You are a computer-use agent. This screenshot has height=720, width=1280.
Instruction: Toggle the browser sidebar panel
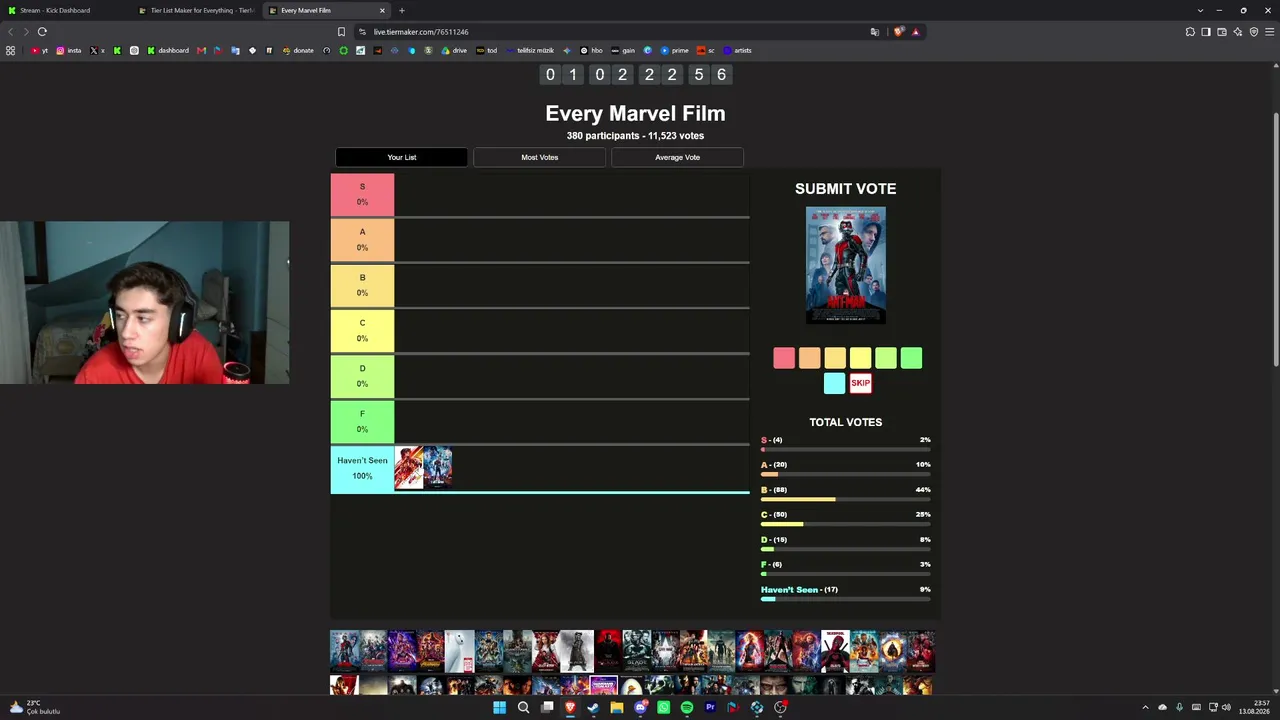[x=1206, y=31]
